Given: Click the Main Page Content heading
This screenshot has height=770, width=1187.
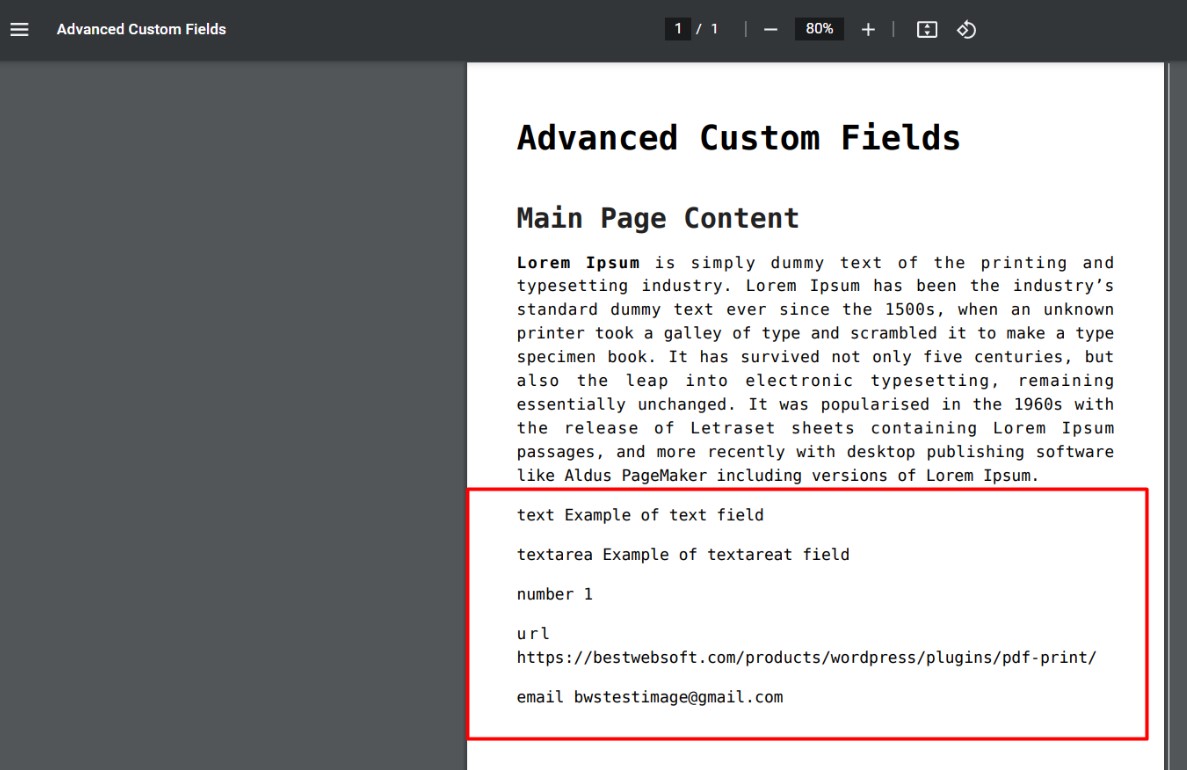Looking at the screenshot, I should click(x=657, y=218).
